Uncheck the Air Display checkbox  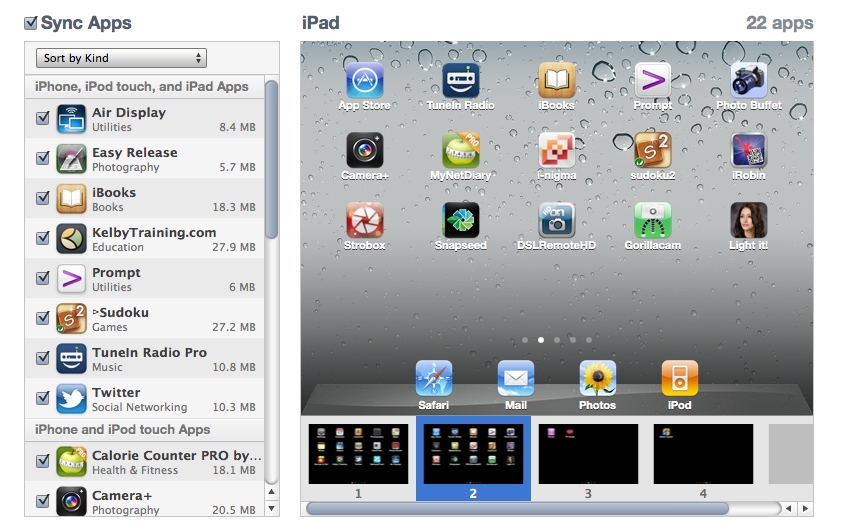pyautogui.click(x=43, y=118)
